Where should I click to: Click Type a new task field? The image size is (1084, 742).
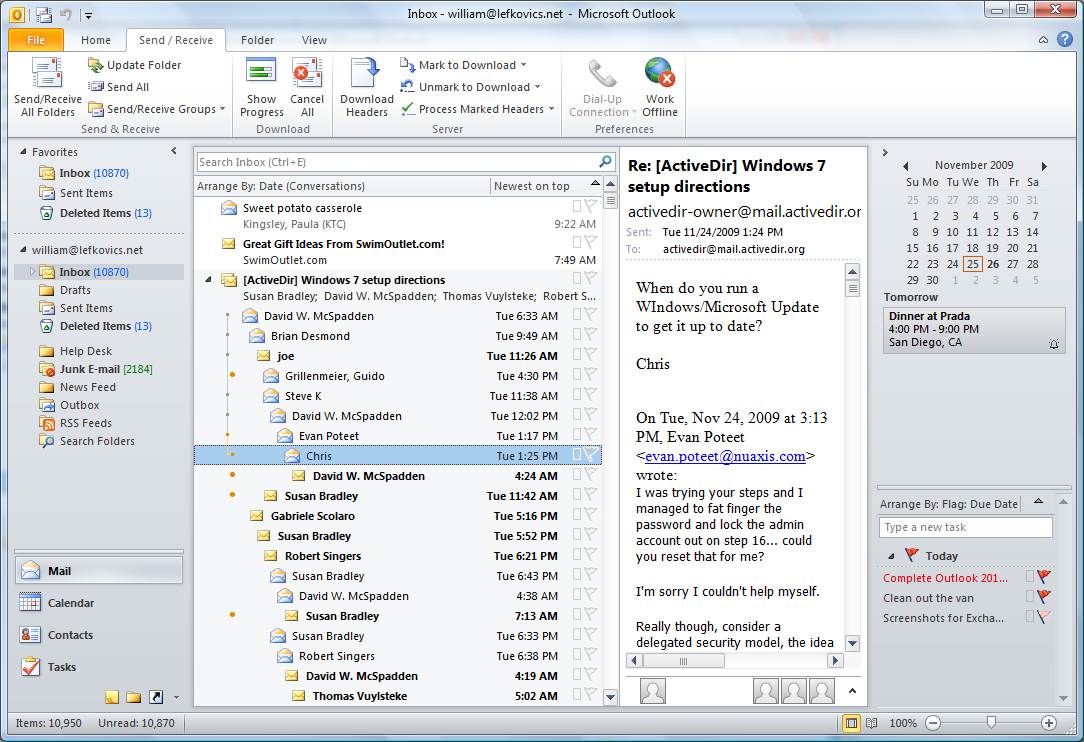tap(966, 527)
